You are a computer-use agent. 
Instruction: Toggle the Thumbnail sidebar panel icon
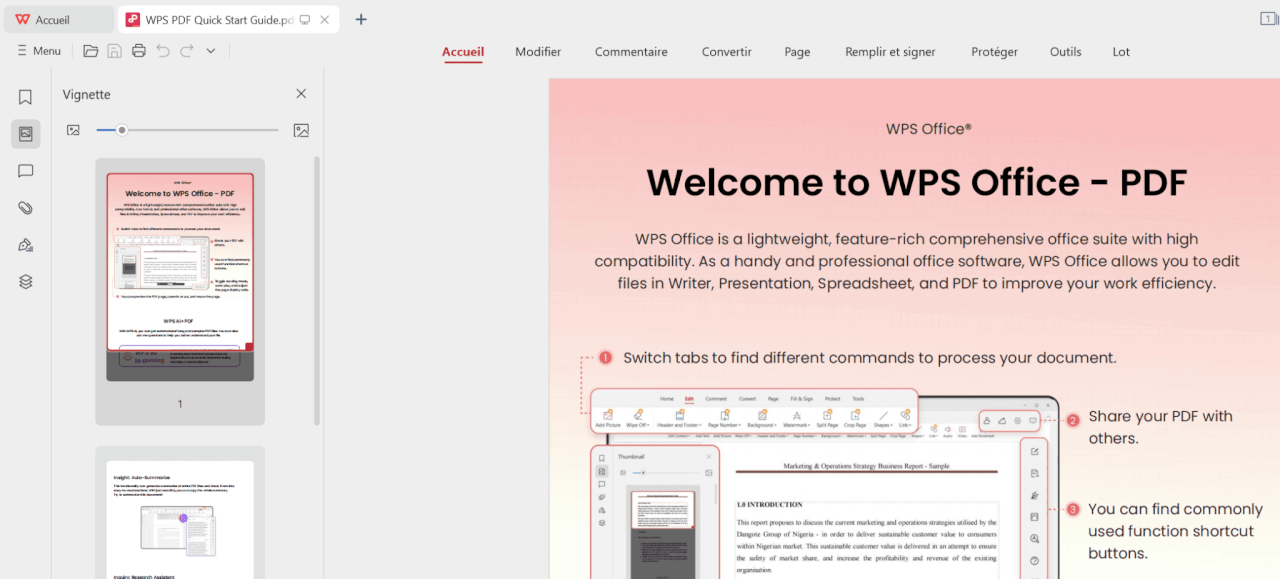26,134
